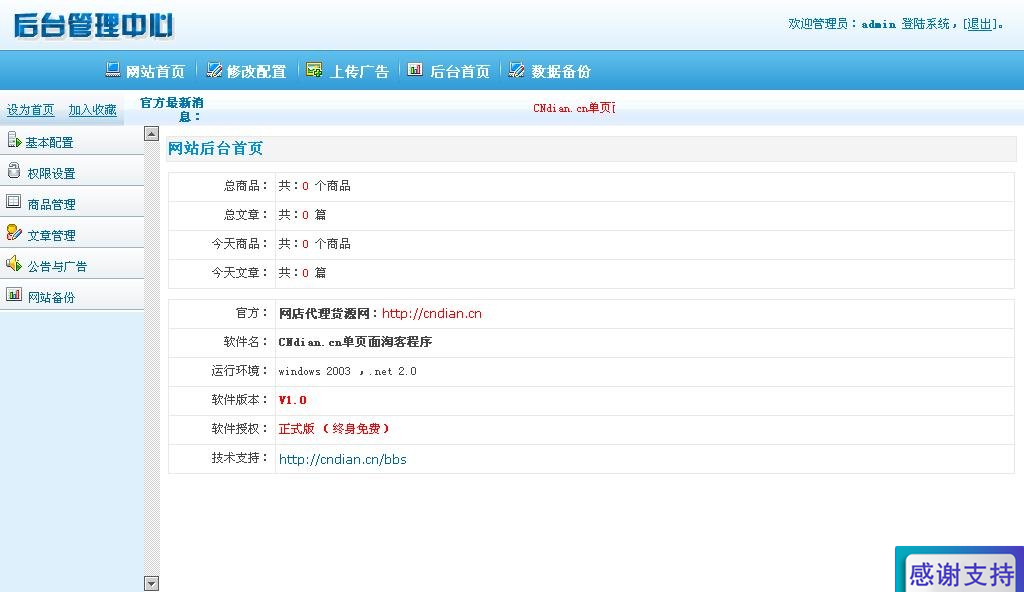The image size is (1024, 592).
Task: Click the windows 2003 ,.net 2.0 value
Action: 347,371
